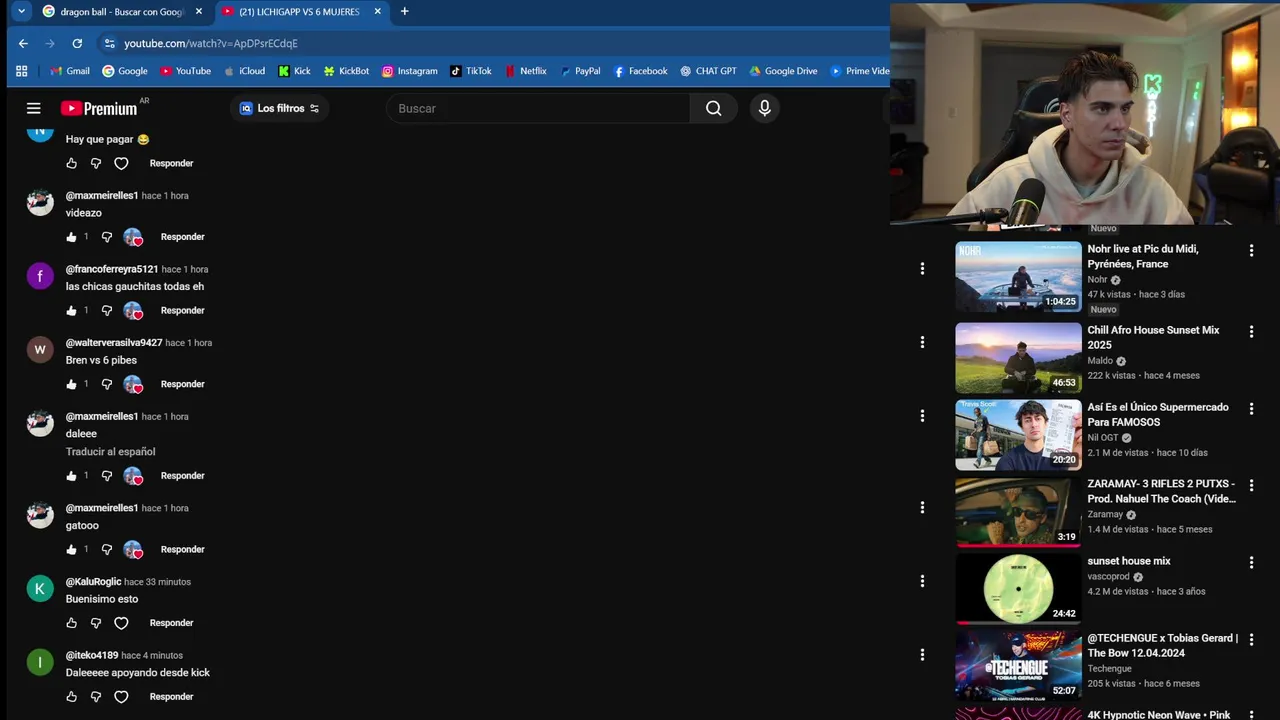1280x720 pixels.
Task: Open sunset house mix video thumbnail
Action: [1018, 589]
